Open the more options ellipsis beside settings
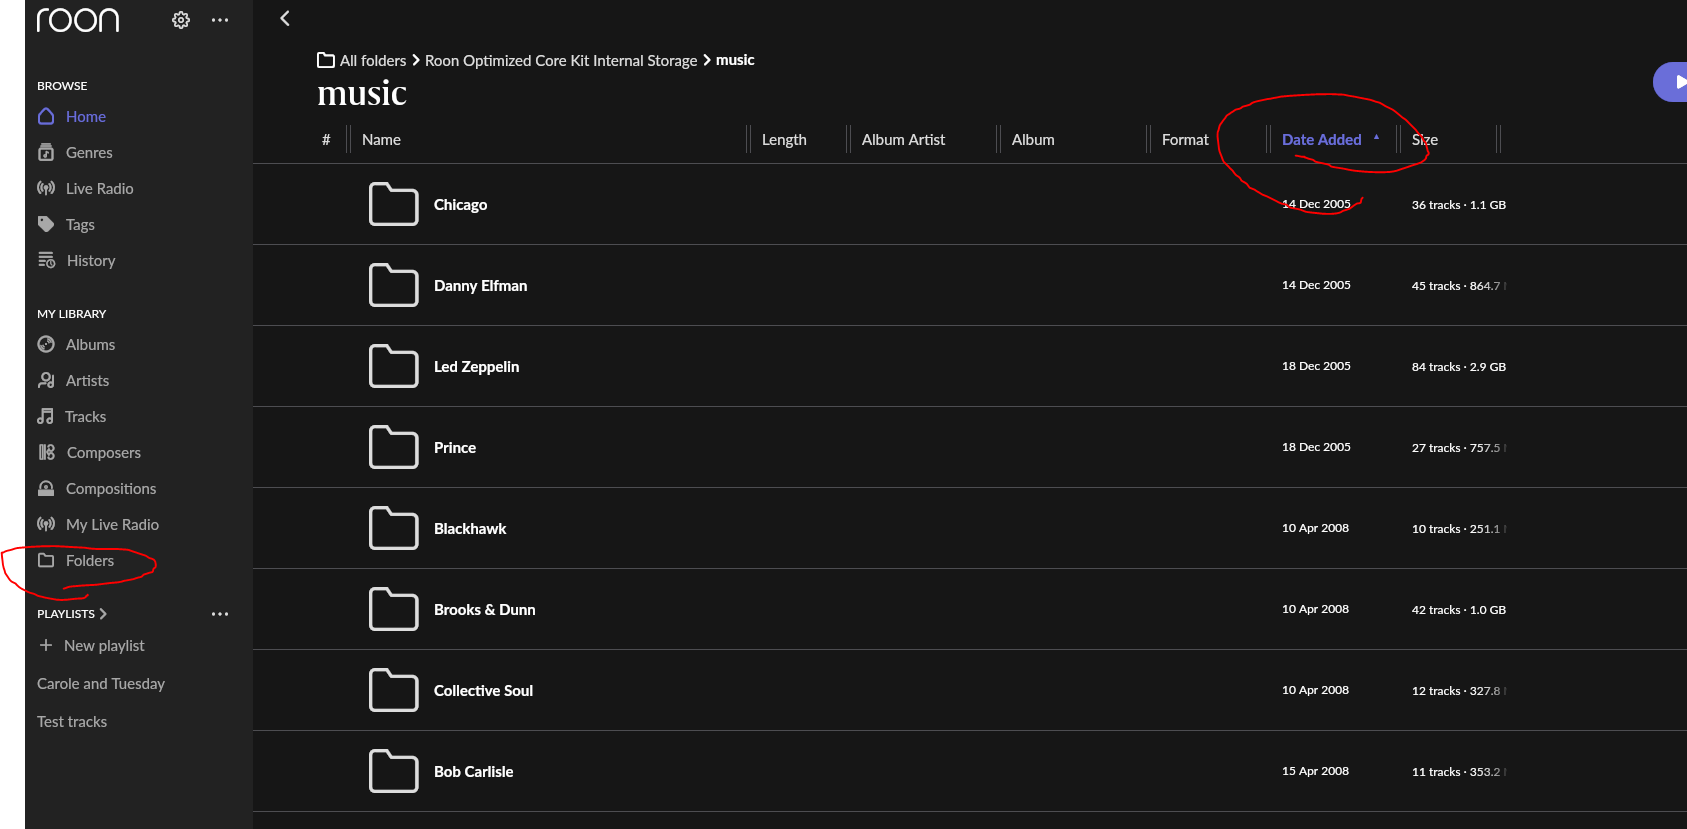1687x829 pixels. pos(220,20)
